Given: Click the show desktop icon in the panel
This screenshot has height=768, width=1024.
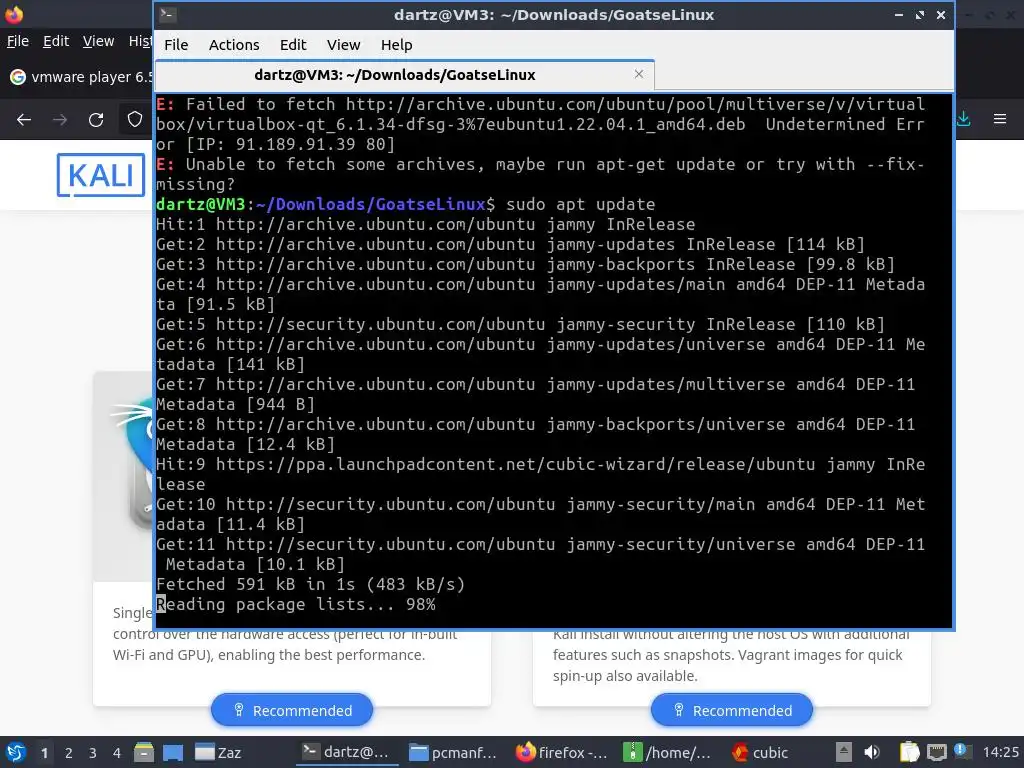Looking at the screenshot, I should tap(172, 752).
